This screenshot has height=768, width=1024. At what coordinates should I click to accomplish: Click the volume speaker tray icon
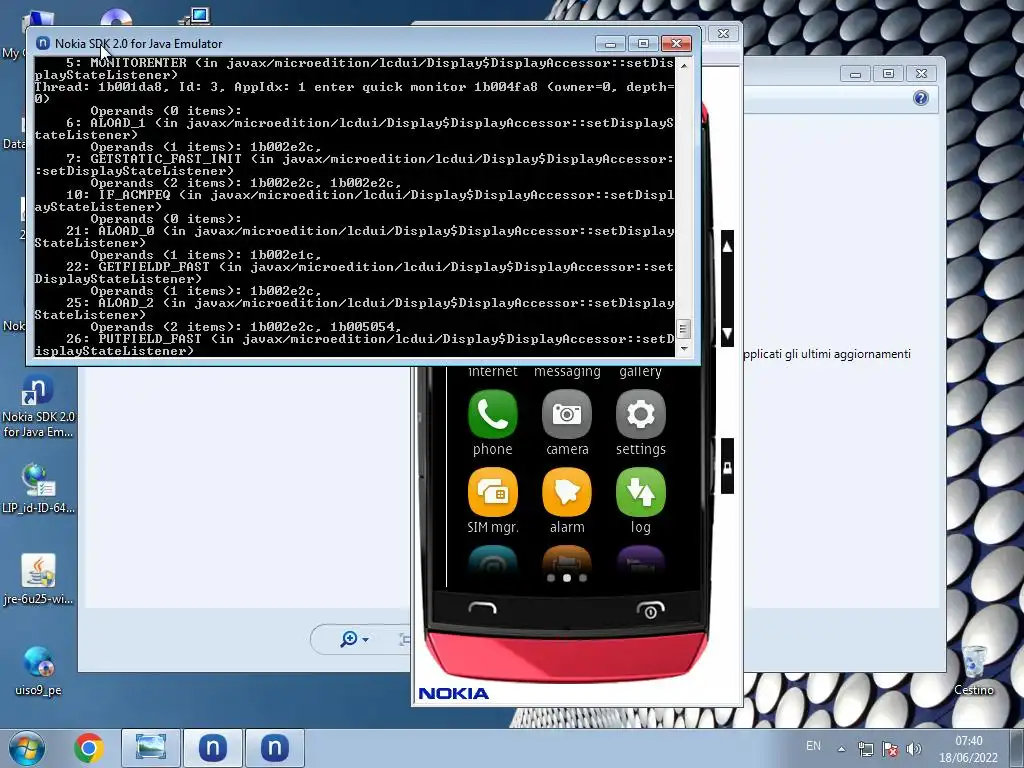(914, 749)
